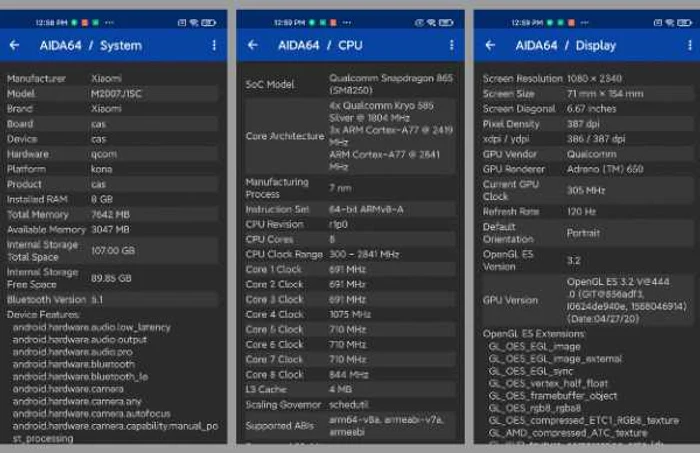Select Internal Storage Total Space 107.00 GB

coord(112,251)
